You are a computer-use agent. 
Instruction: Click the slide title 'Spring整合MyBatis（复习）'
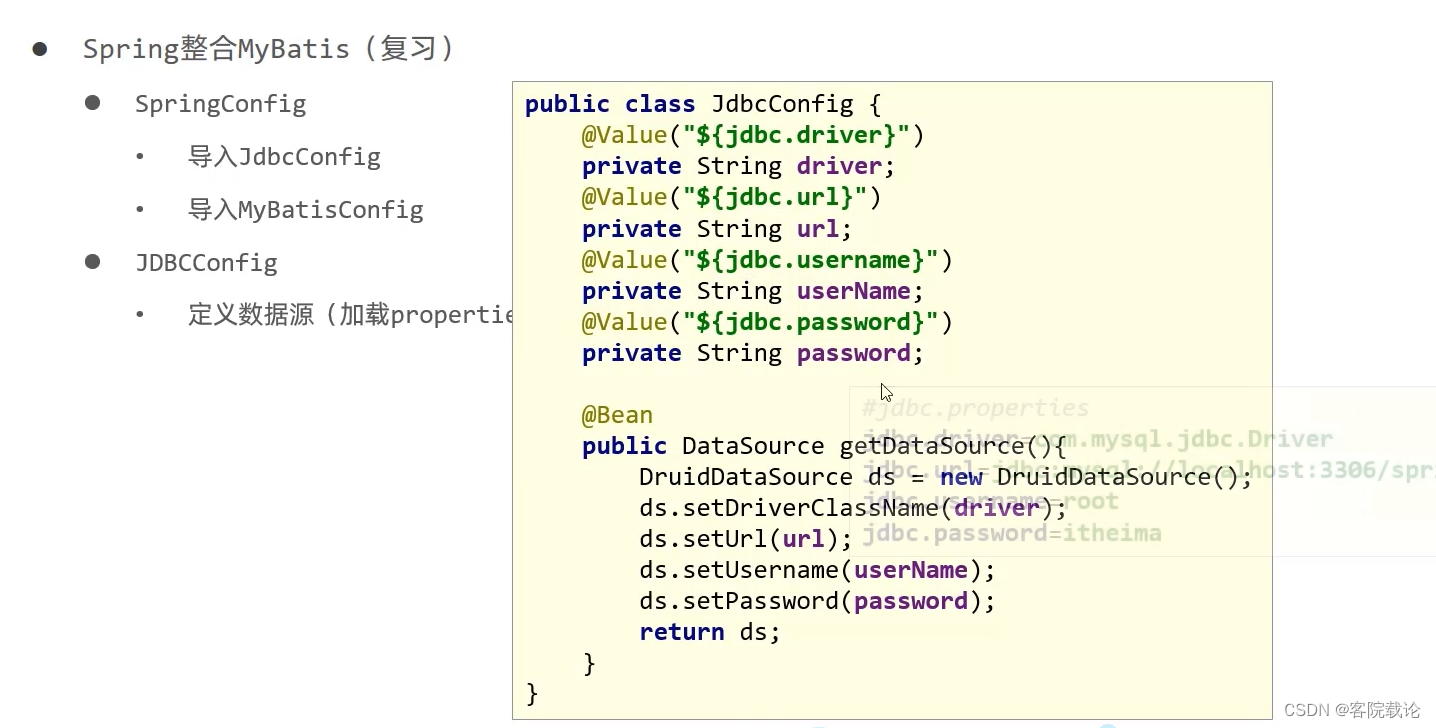click(x=269, y=49)
